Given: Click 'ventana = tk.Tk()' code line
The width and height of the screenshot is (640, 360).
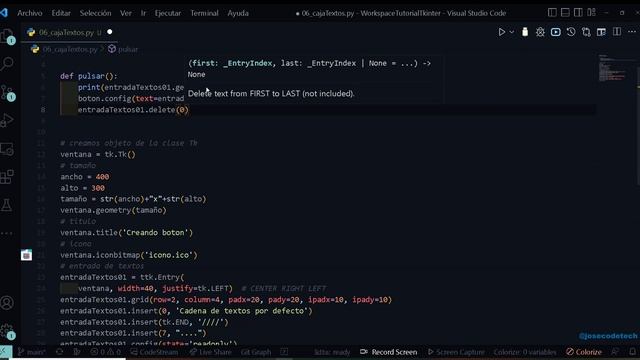Looking at the screenshot, I should point(98,154).
